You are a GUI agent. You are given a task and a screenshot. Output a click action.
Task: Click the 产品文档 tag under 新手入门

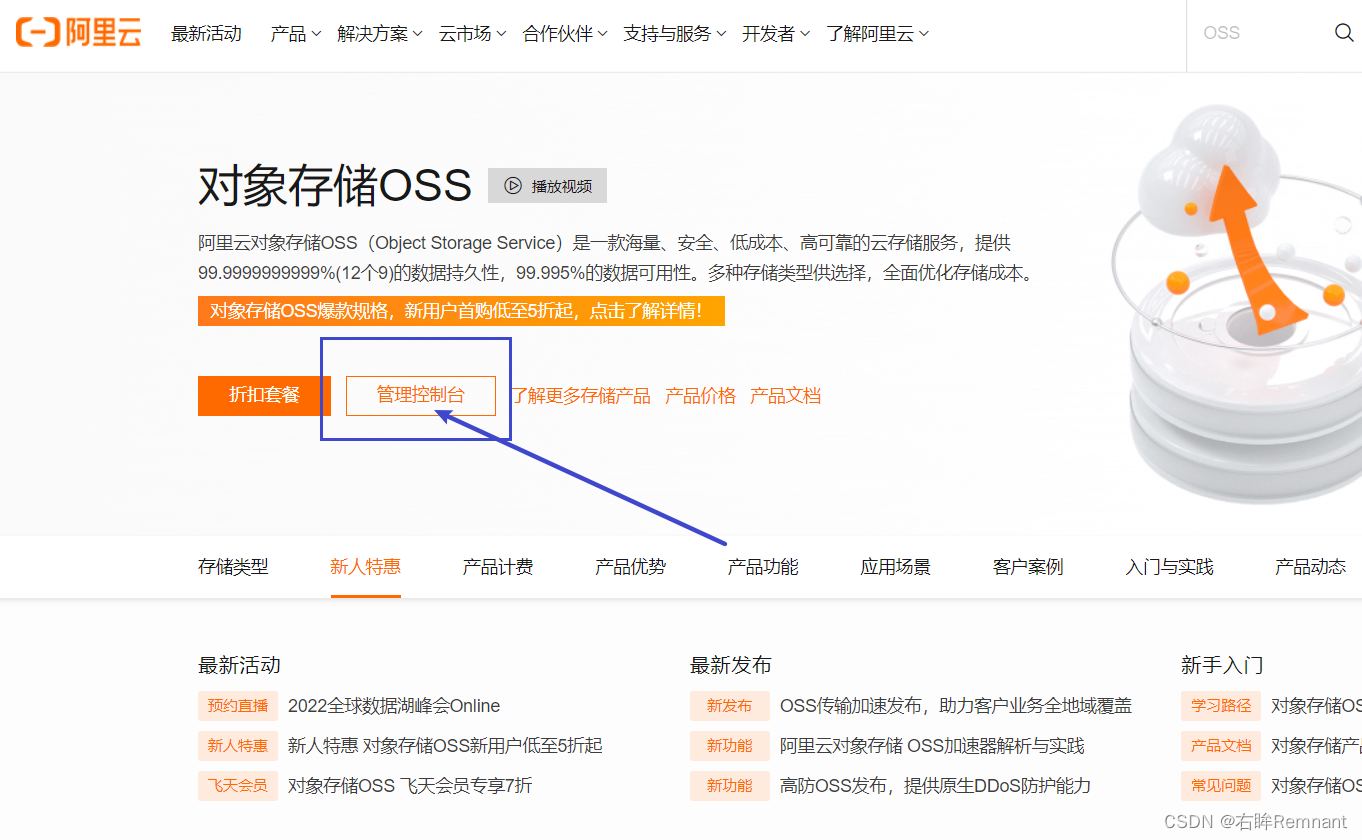1221,746
